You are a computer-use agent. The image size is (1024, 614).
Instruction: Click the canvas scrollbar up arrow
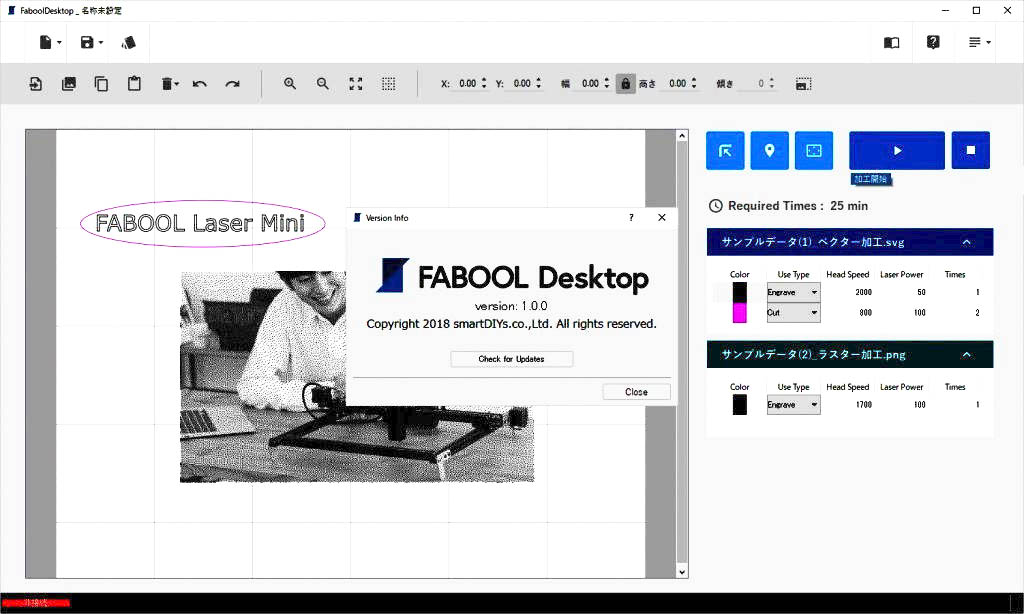click(682, 136)
